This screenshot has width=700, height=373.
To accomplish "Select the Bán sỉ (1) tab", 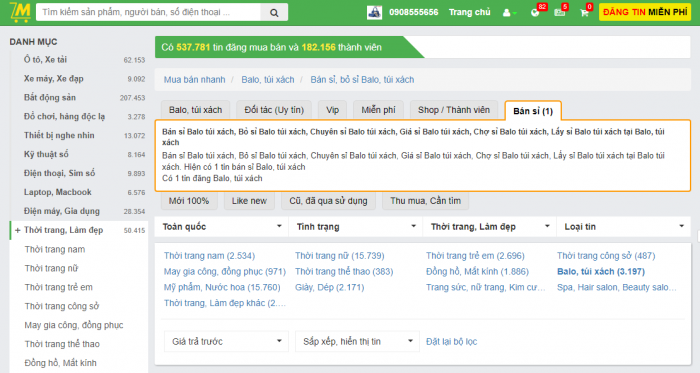I will pyautogui.click(x=533, y=111).
